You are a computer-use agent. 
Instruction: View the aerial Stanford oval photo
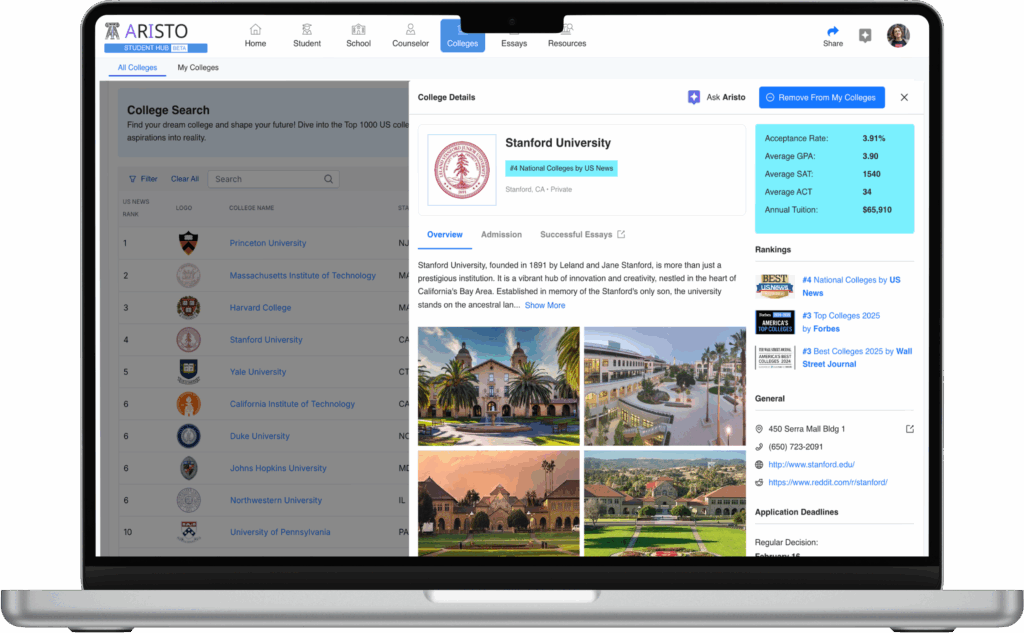[x=665, y=503]
